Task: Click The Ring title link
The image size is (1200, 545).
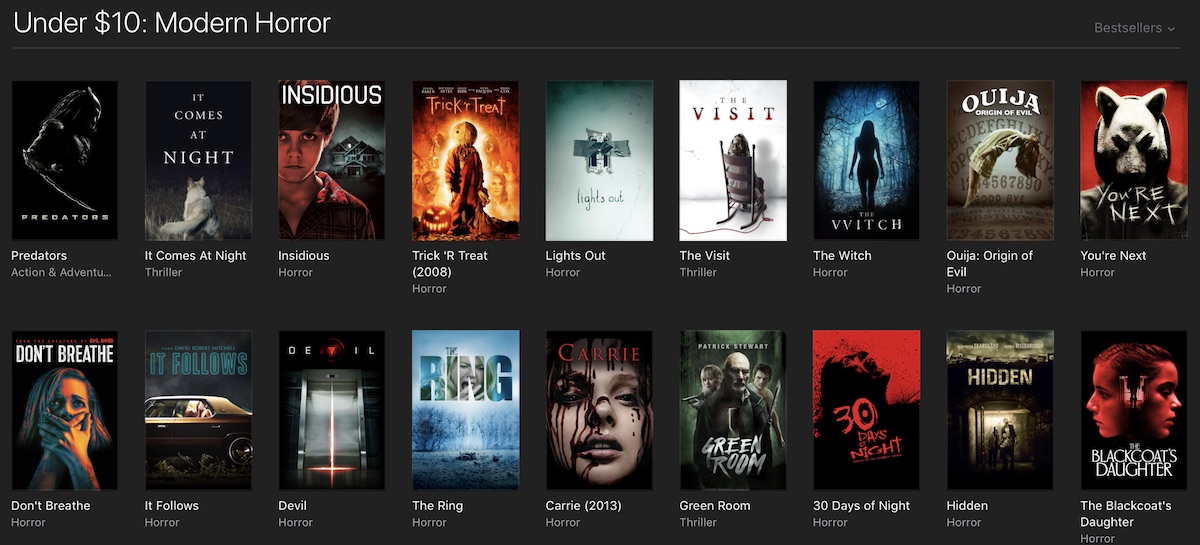Action: click(x=438, y=506)
